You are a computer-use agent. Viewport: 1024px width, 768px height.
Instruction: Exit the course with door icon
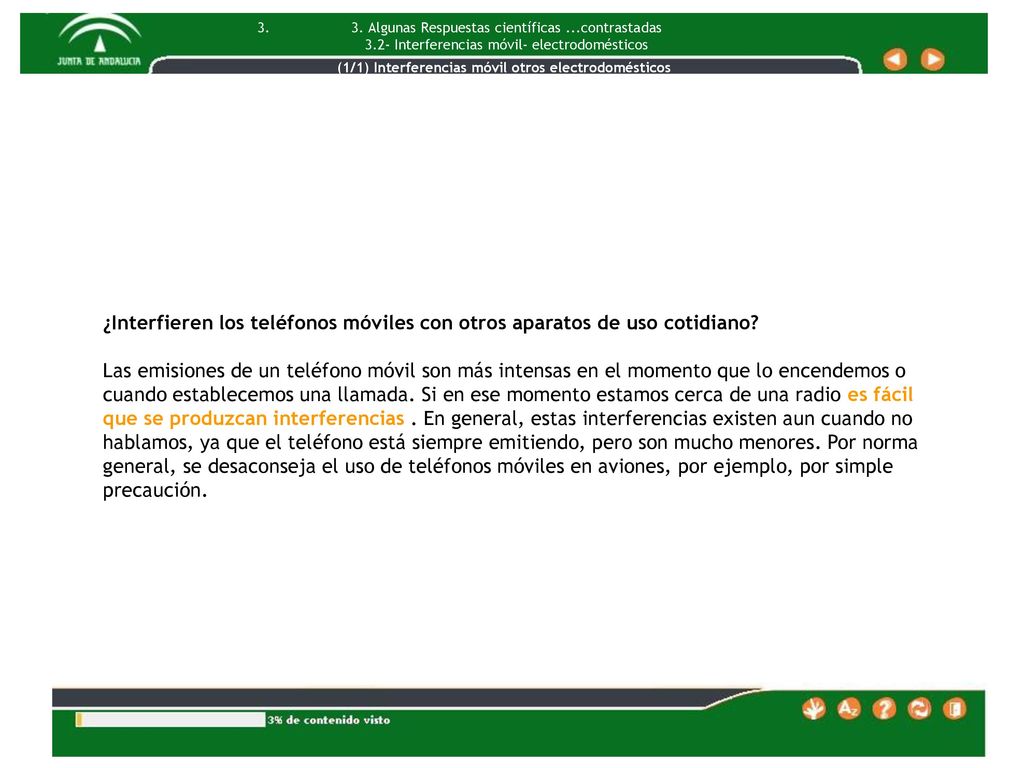[954, 709]
